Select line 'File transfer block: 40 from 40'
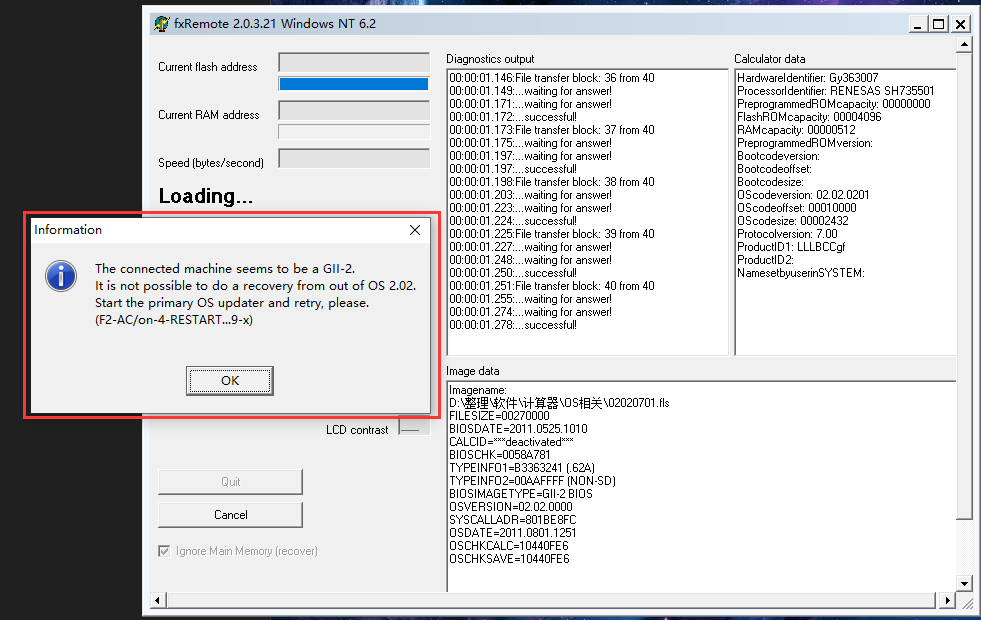This screenshot has height=620, width=981. 552,286
